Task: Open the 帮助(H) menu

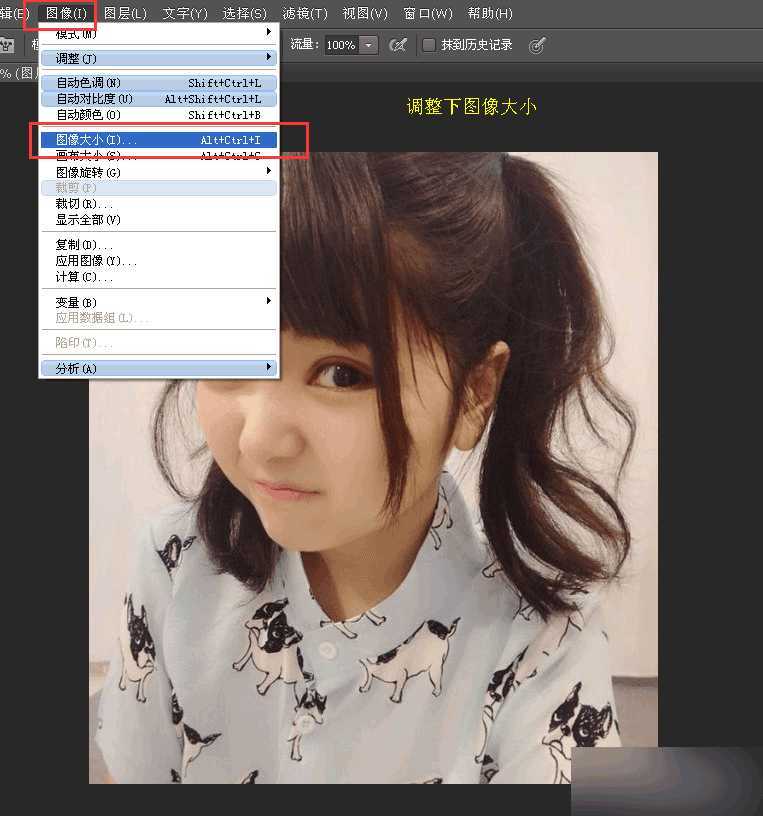Action: (x=490, y=13)
